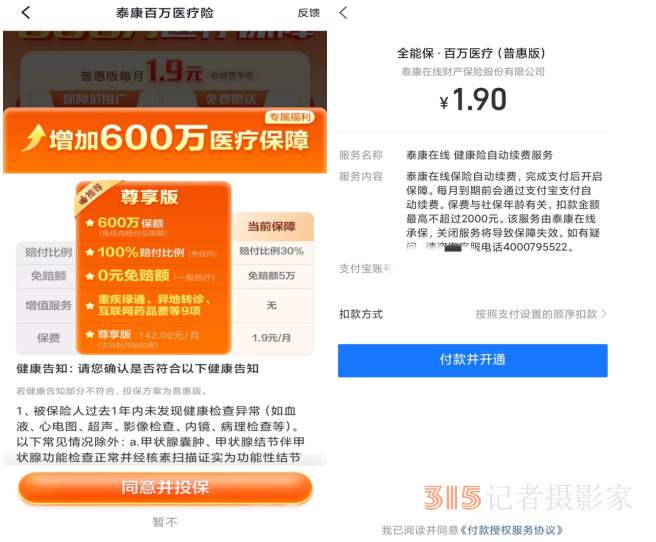Viewport: 656px width, 542px height.
Task: Open the 反馈 feedback link
Action: tap(309, 13)
